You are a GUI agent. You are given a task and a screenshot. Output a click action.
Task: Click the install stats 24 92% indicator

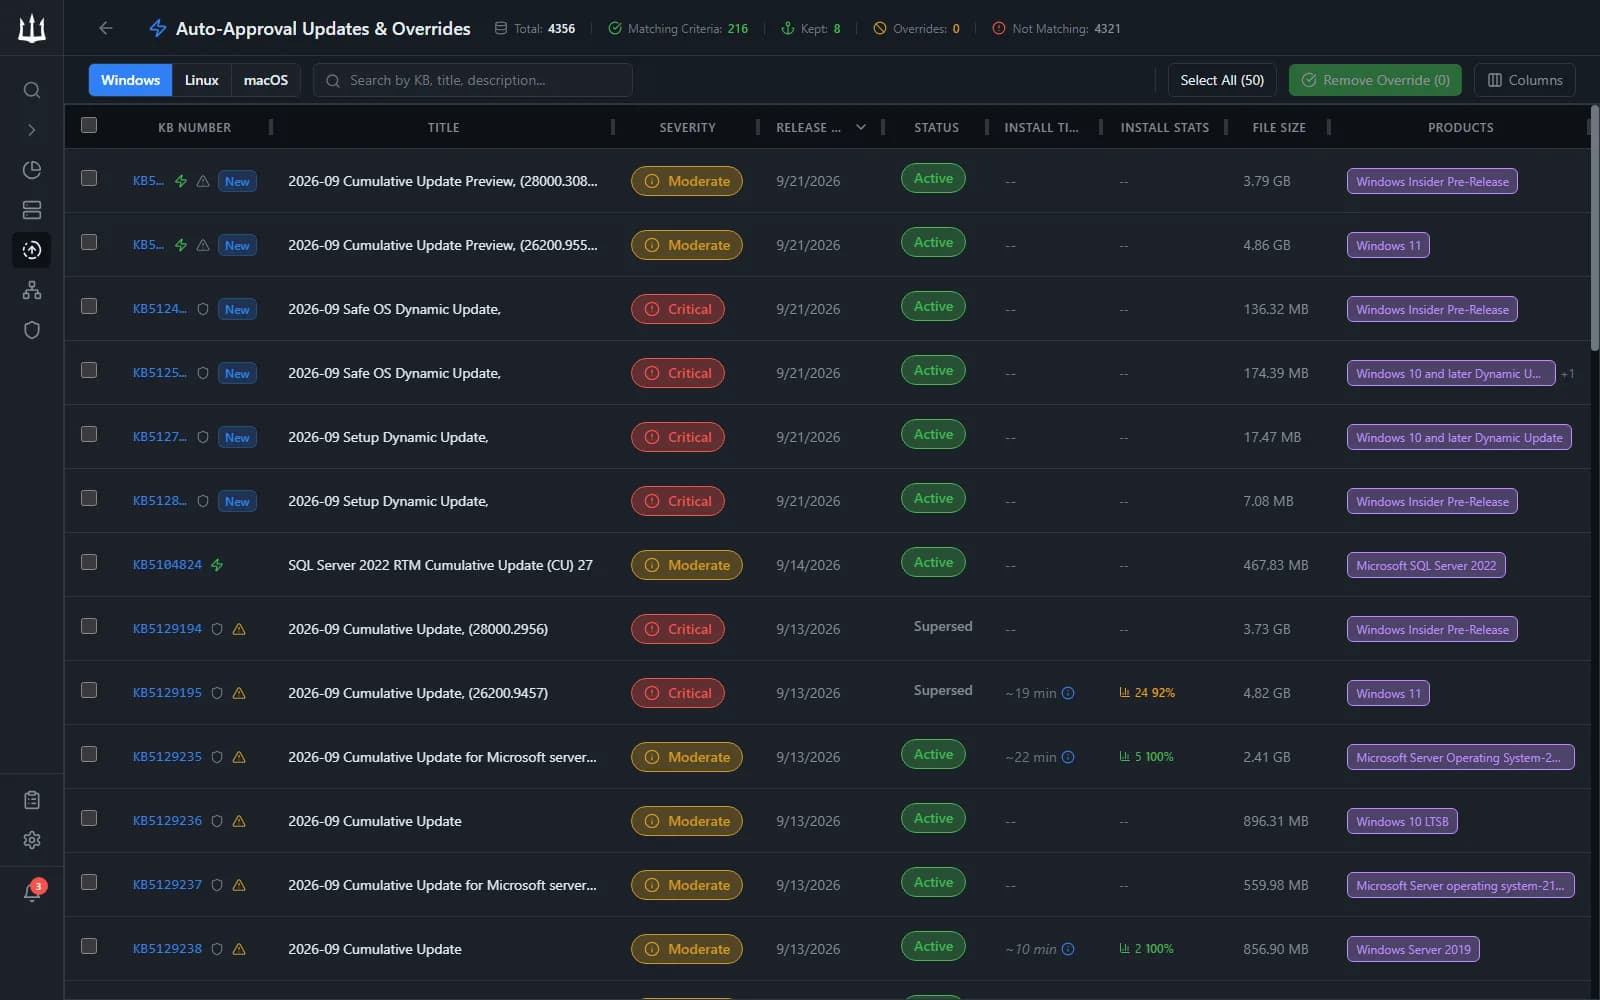tap(1147, 693)
